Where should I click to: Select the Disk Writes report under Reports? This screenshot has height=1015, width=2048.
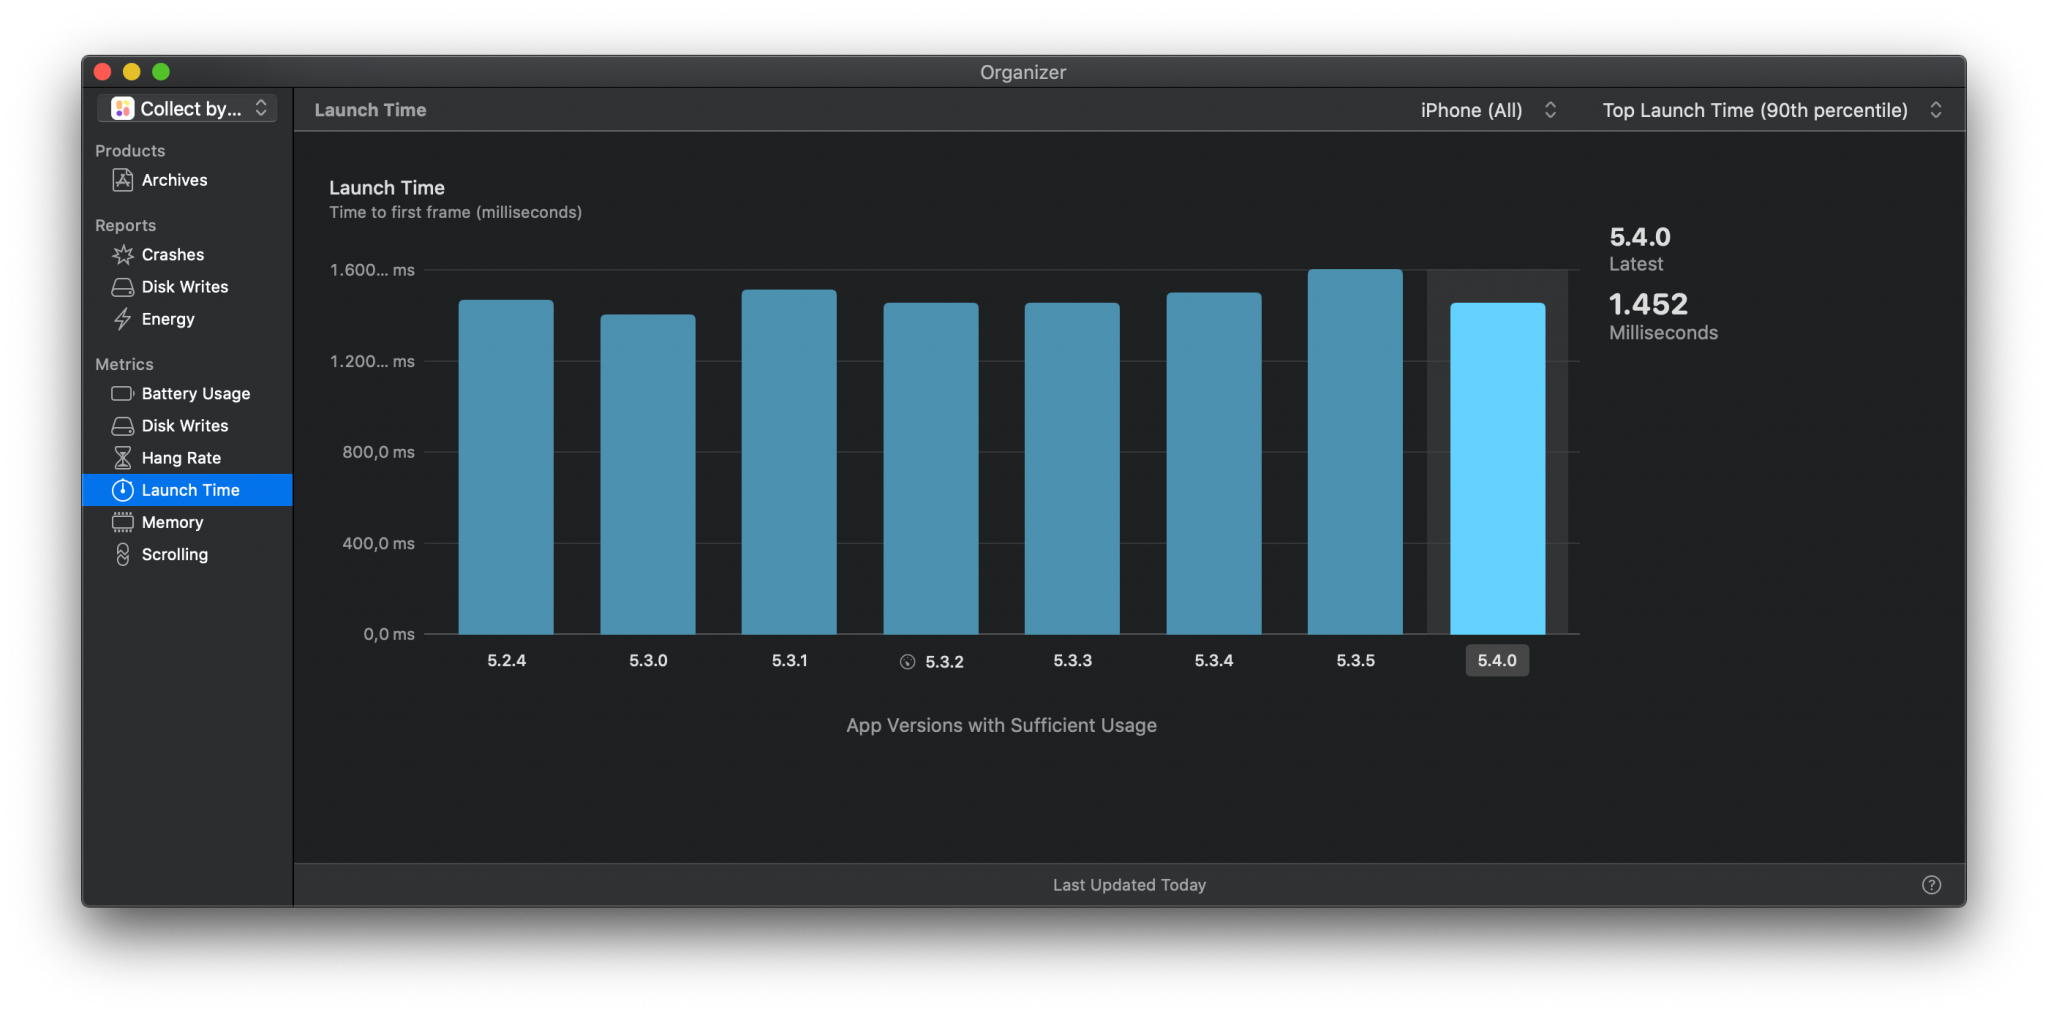[183, 286]
